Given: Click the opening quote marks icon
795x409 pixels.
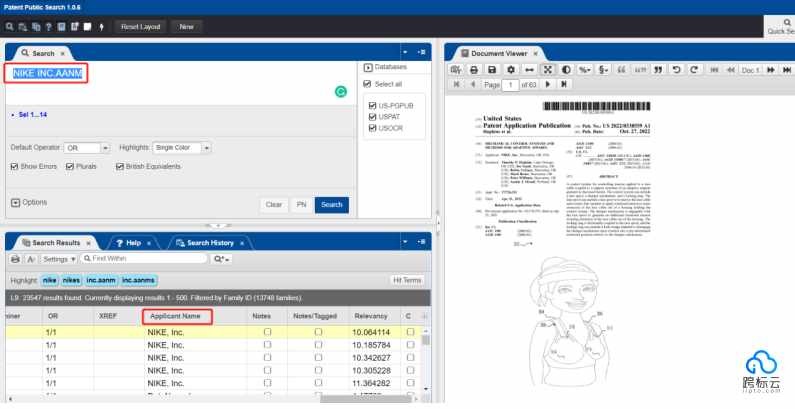Looking at the screenshot, I should point(621,70).
